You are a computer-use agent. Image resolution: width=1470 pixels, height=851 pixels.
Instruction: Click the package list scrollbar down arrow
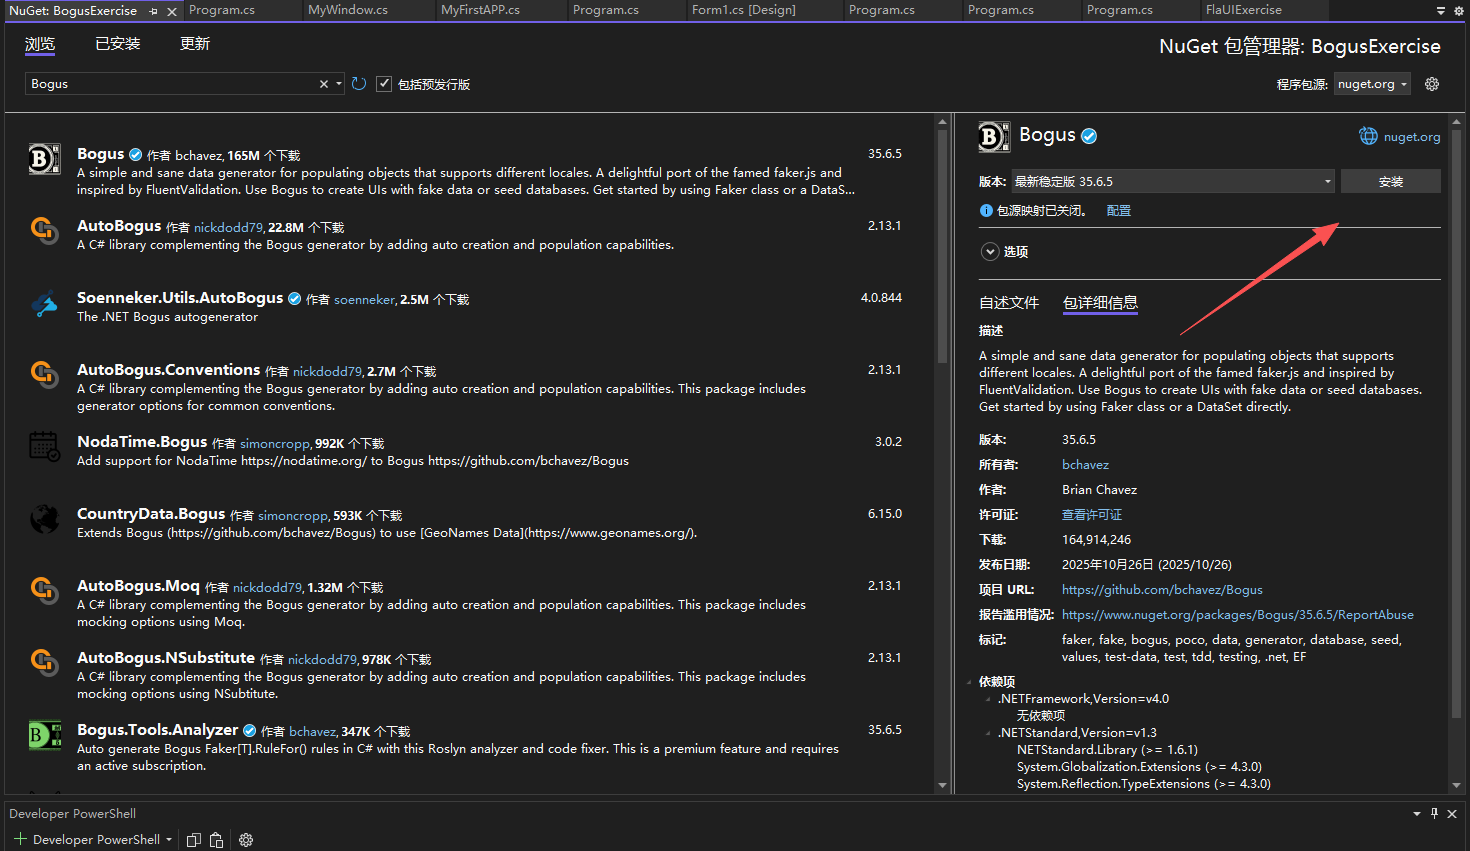pos(942,786)
